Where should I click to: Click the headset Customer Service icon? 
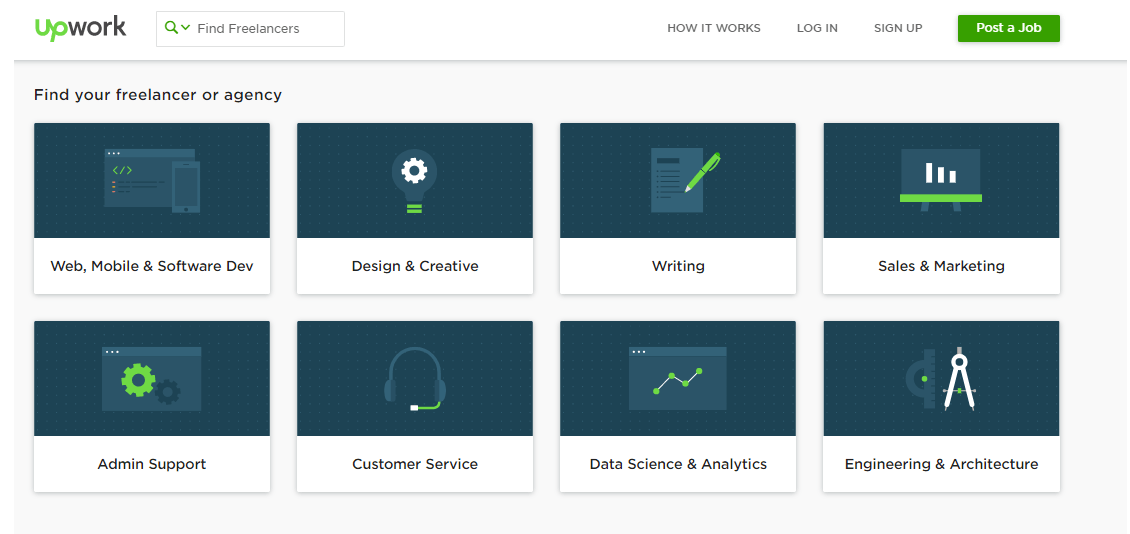pyautogui.click(x=414, y=379)
